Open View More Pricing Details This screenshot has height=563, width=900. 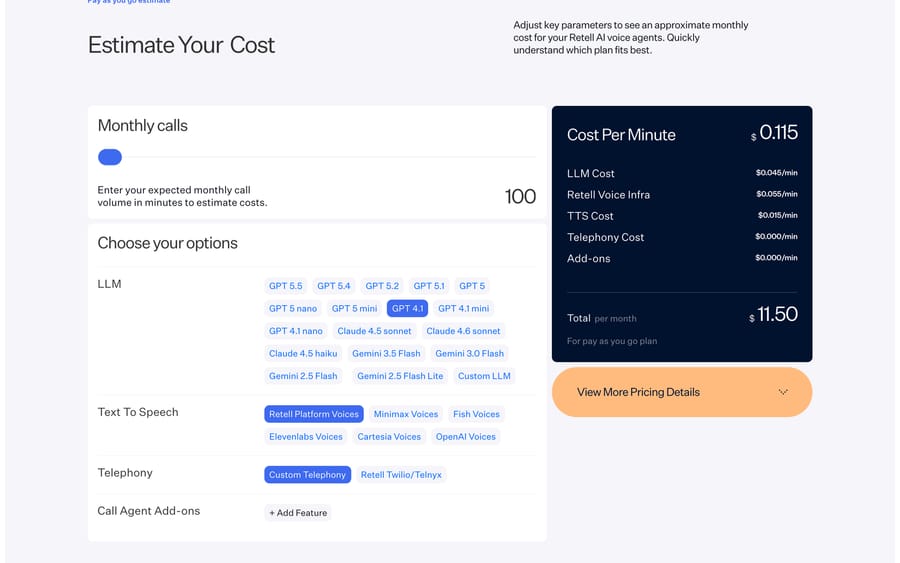click(682, 392)
